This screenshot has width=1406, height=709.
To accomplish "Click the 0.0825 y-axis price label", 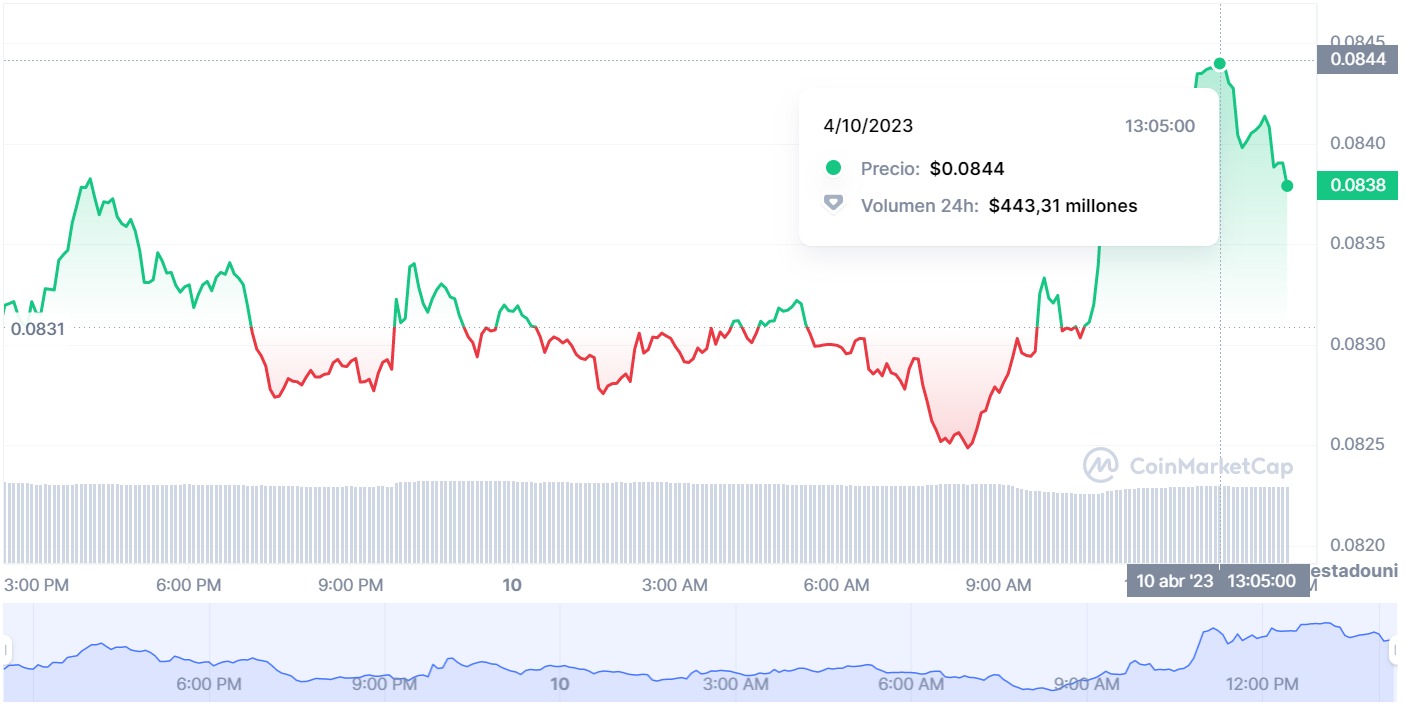I will (1358, 444).
